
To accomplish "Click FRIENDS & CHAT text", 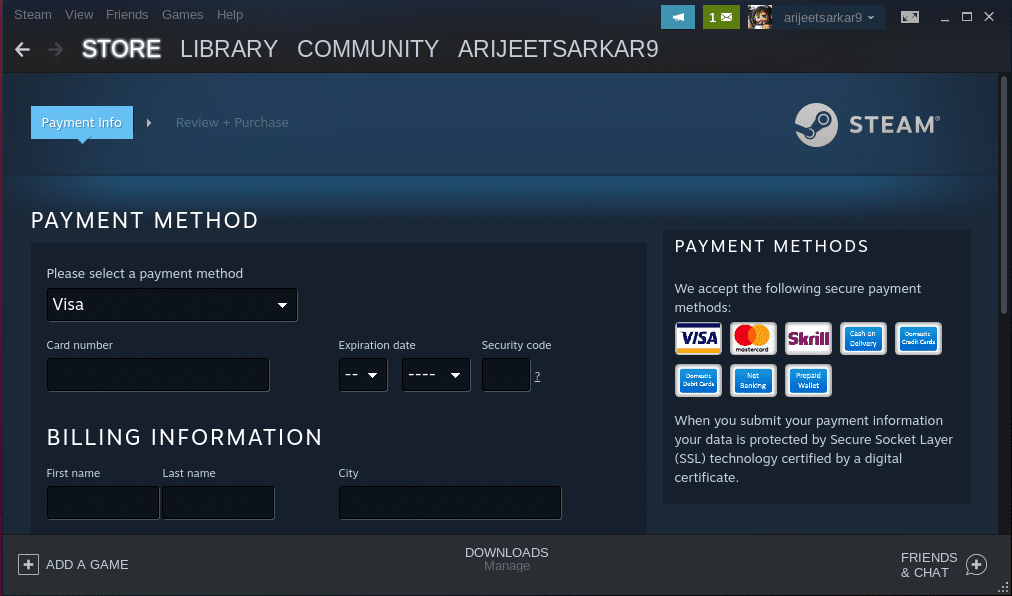I will point(929,565).
